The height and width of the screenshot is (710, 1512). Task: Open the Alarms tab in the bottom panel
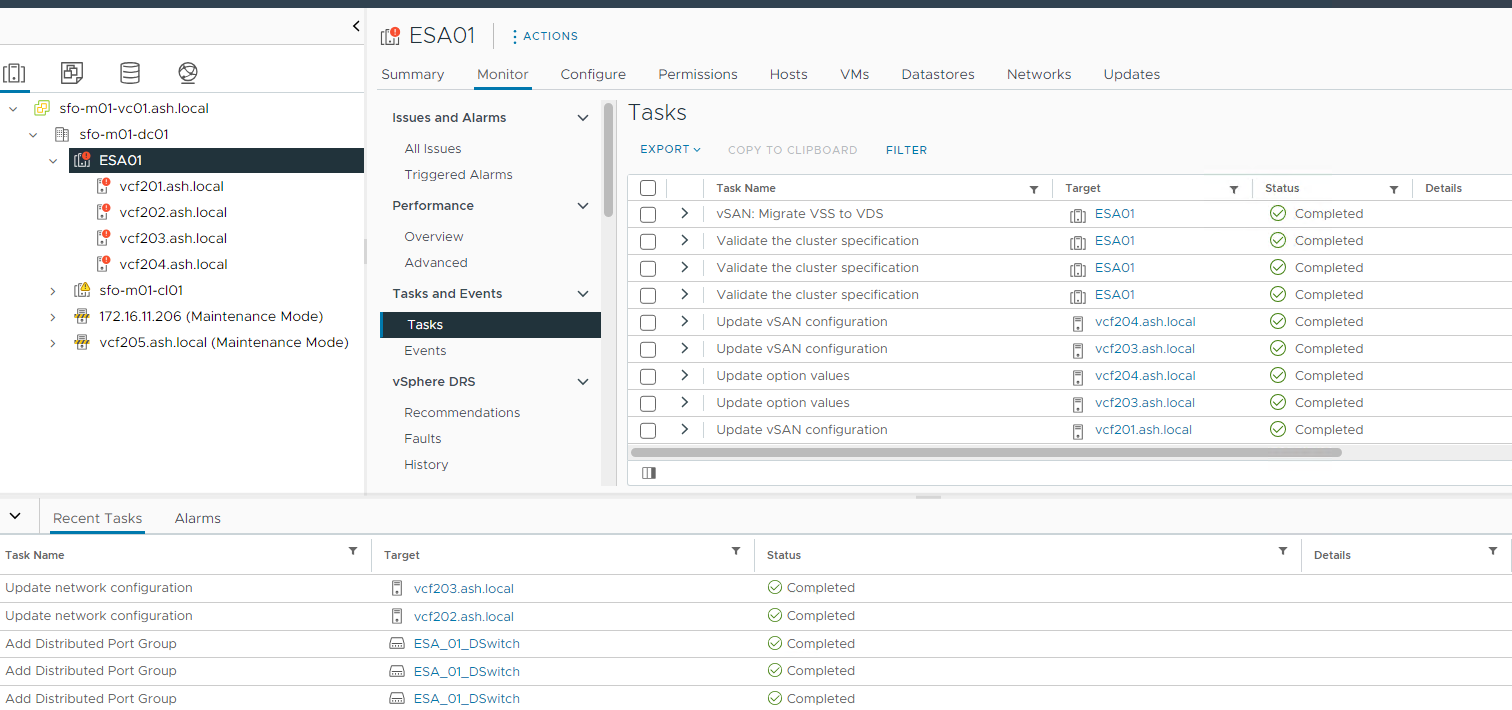coord(197,518)
